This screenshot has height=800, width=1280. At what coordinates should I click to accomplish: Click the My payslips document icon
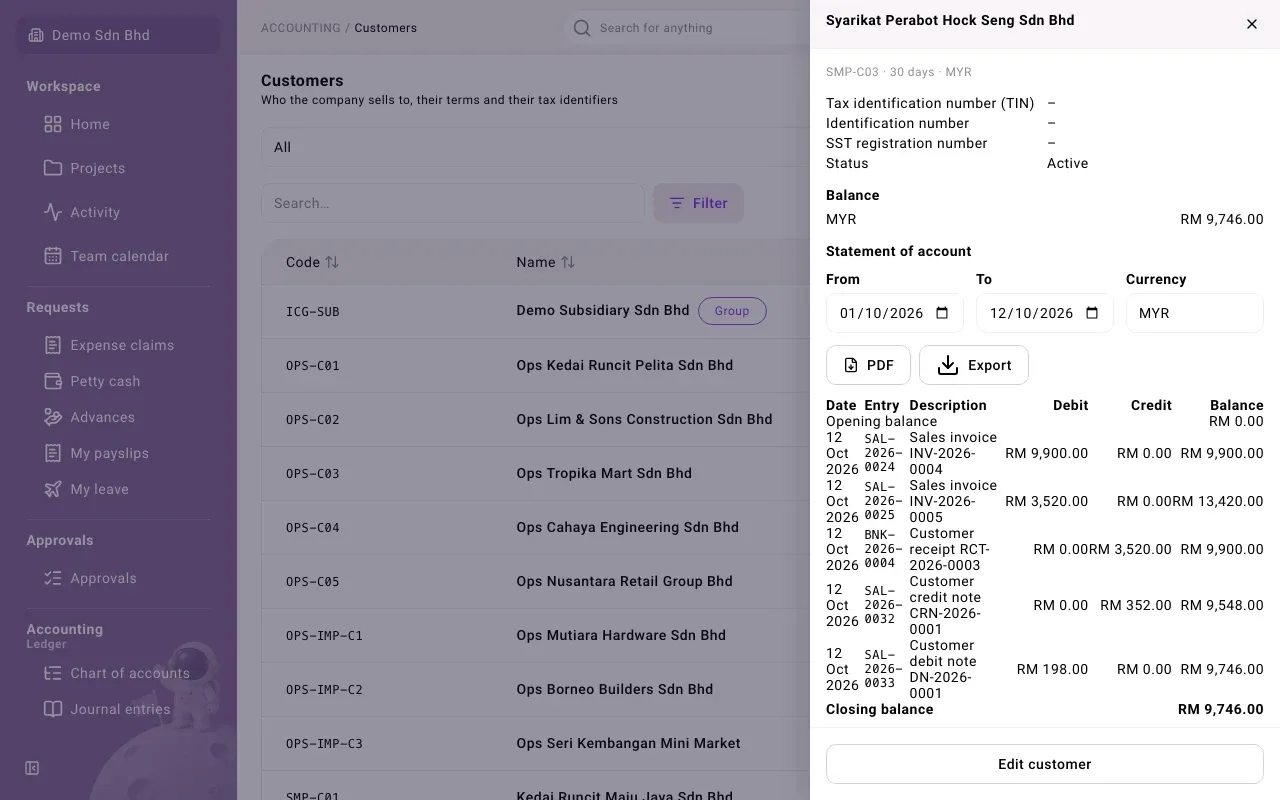click(x=53, y=453)
